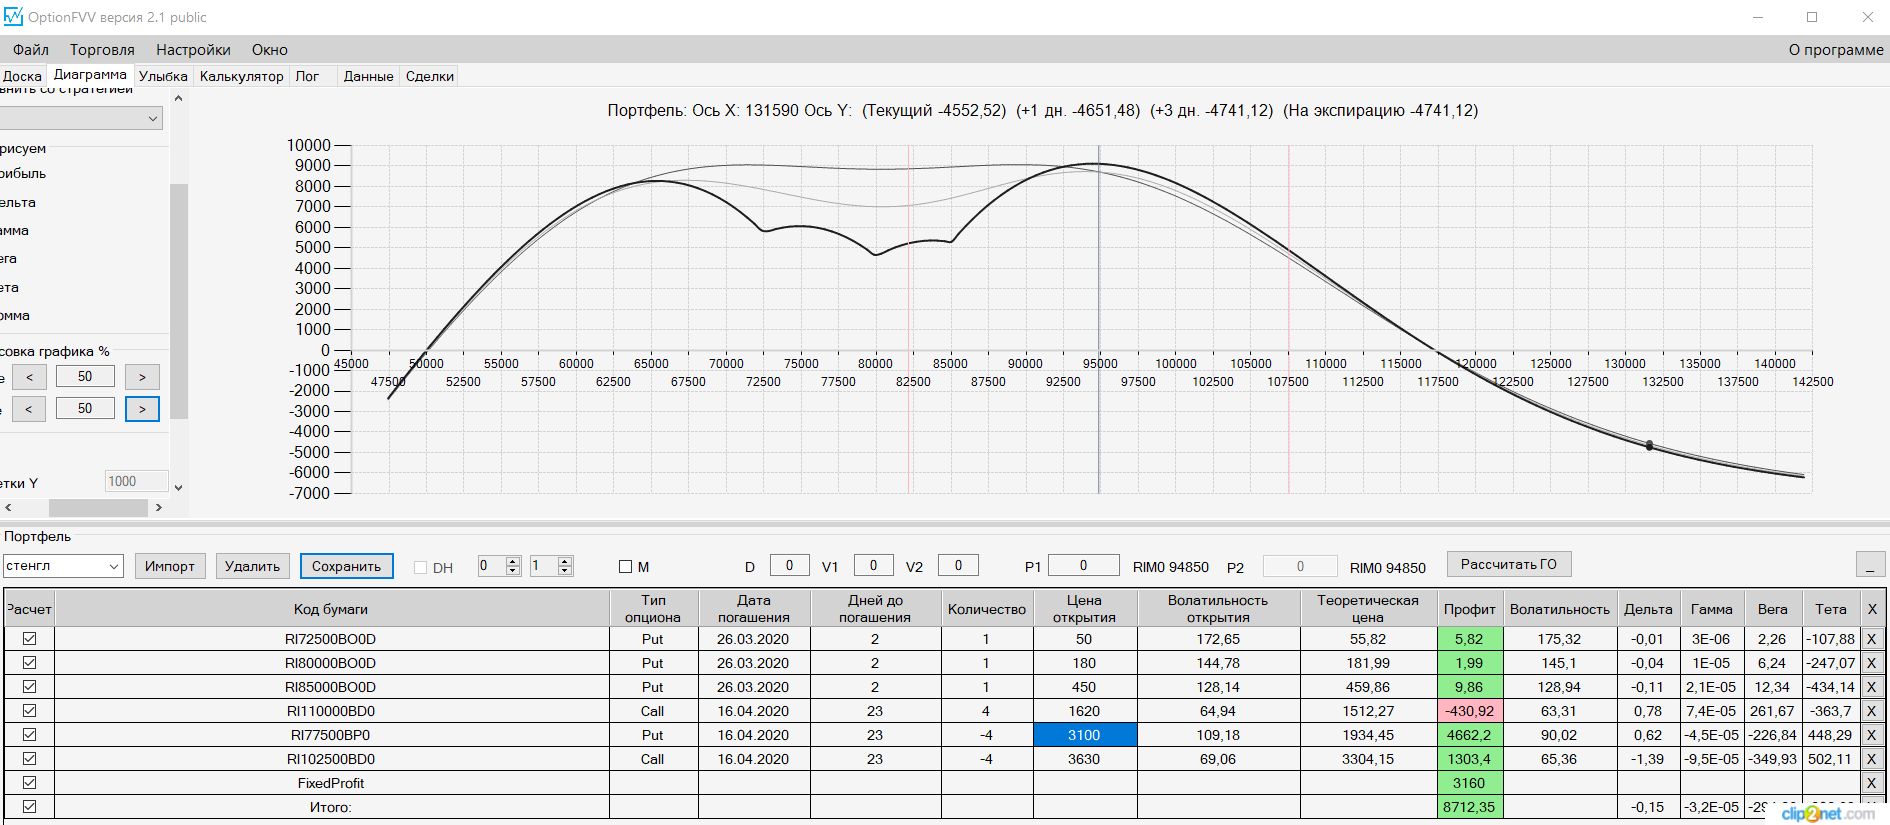The height and width of the screenshot is (825, 1890).
Task: Switch to the Лог tab
Action: tap(307, 76)
